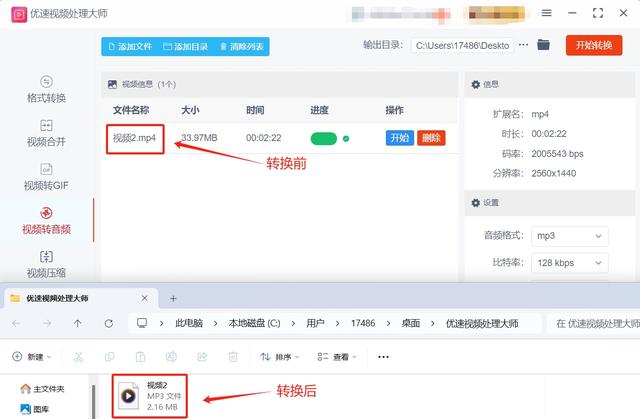Click the 设置 gear icon
Image resolution: width=640 pixels, height=419 pixels.
(x=476, y=203)
